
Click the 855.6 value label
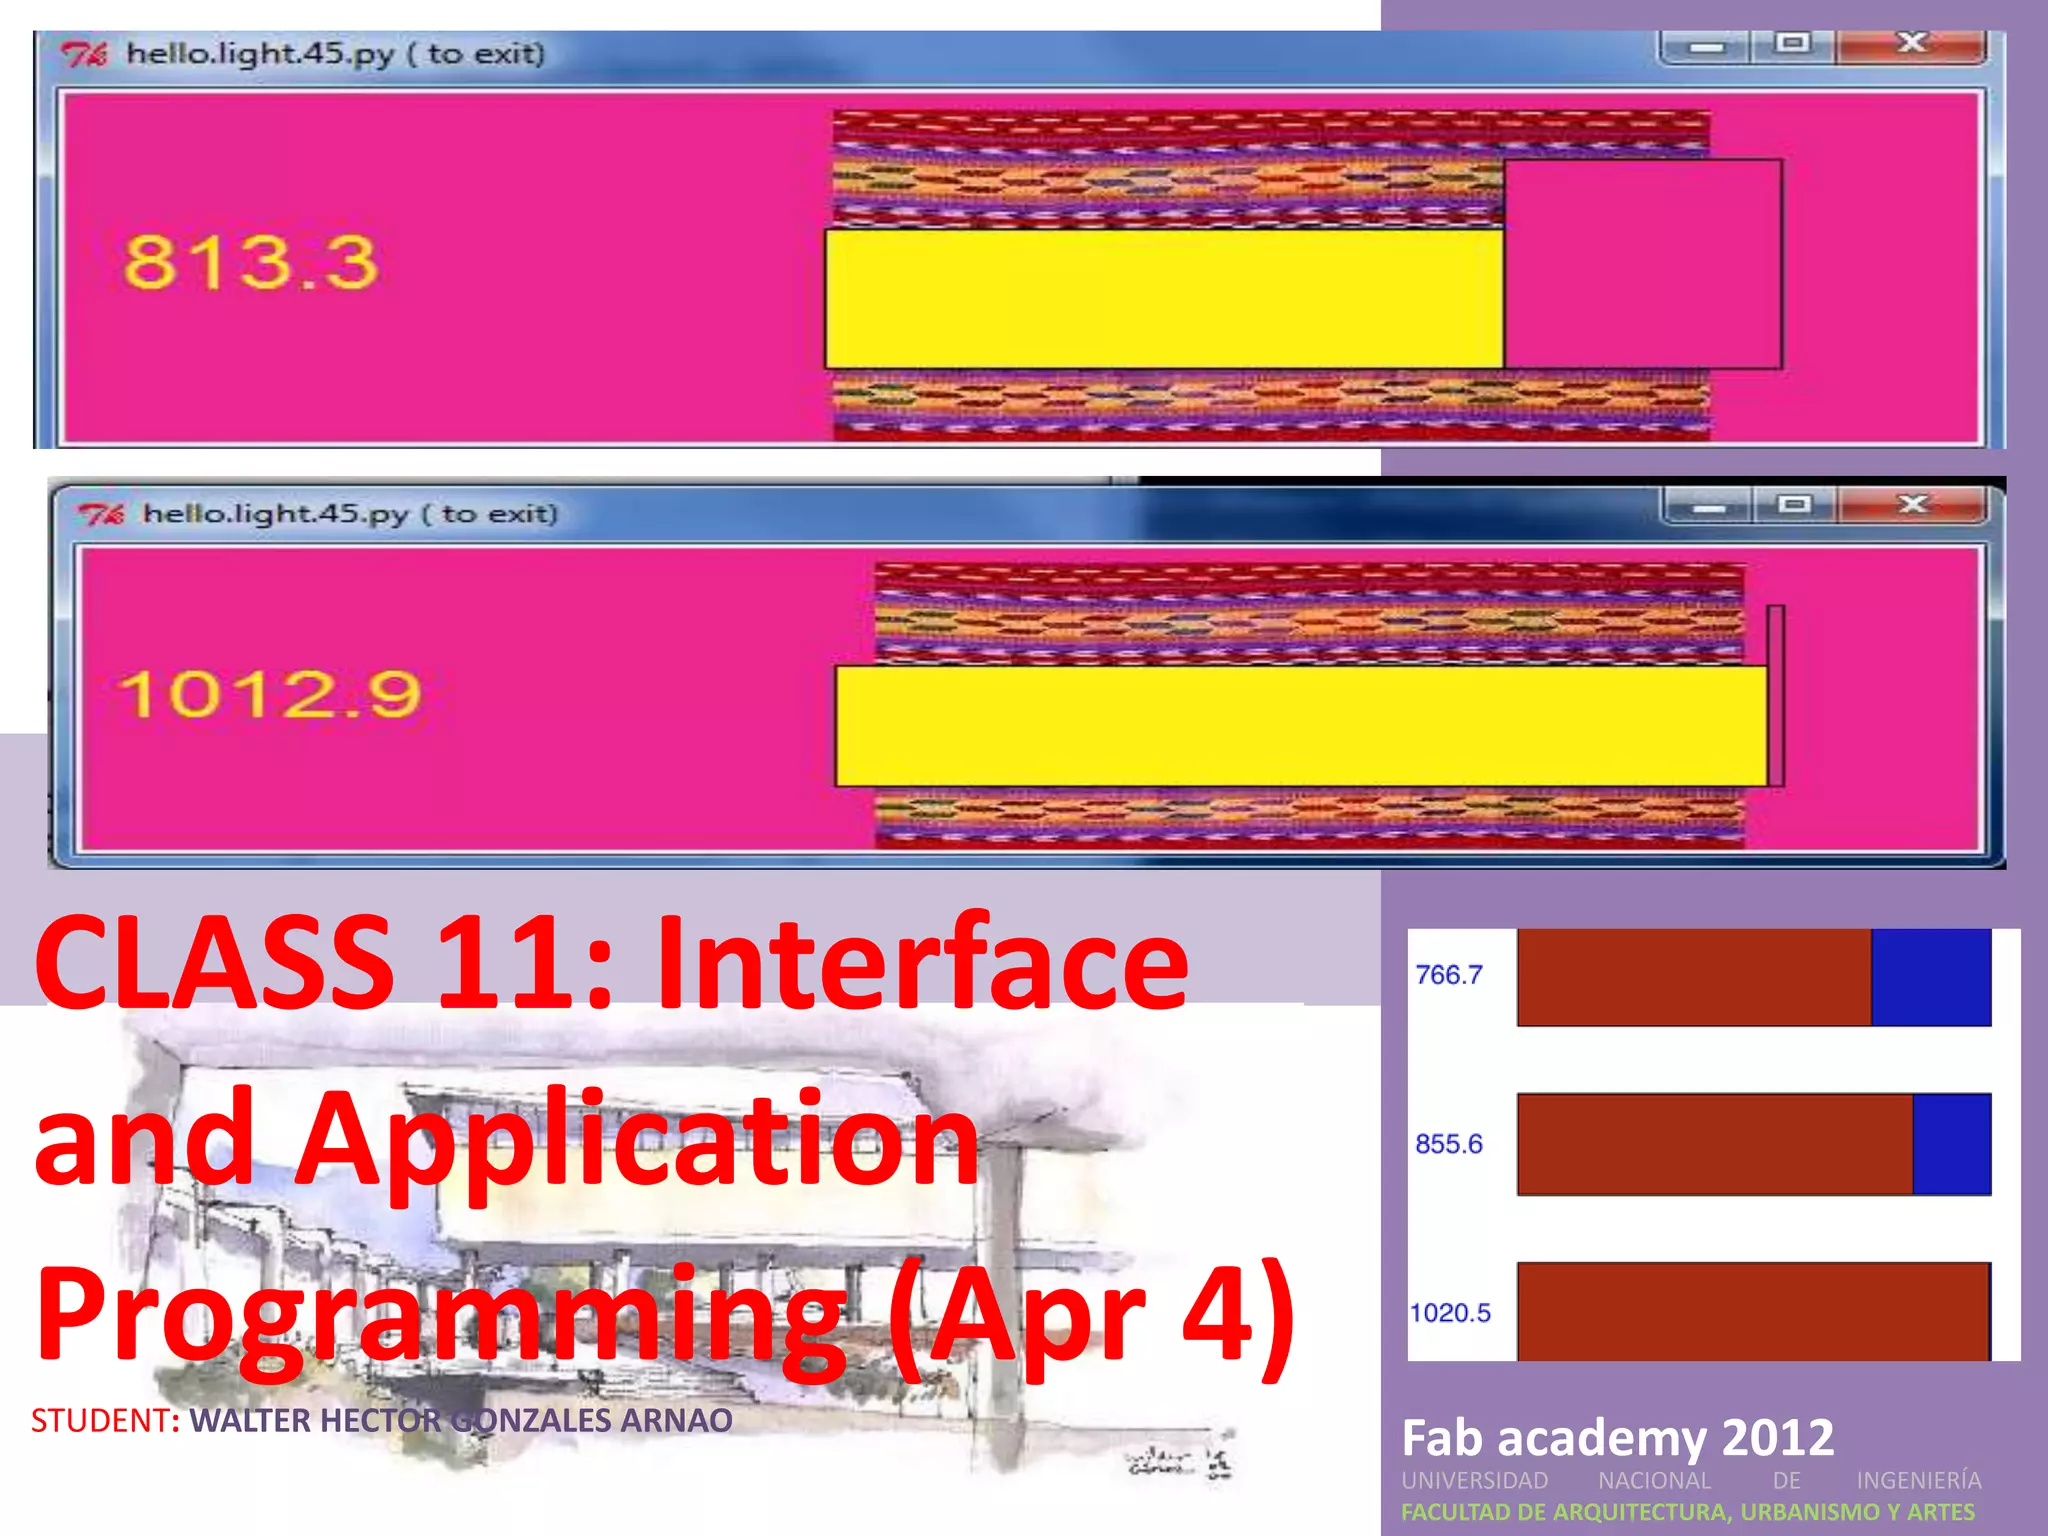(x=1448, y=1143)
